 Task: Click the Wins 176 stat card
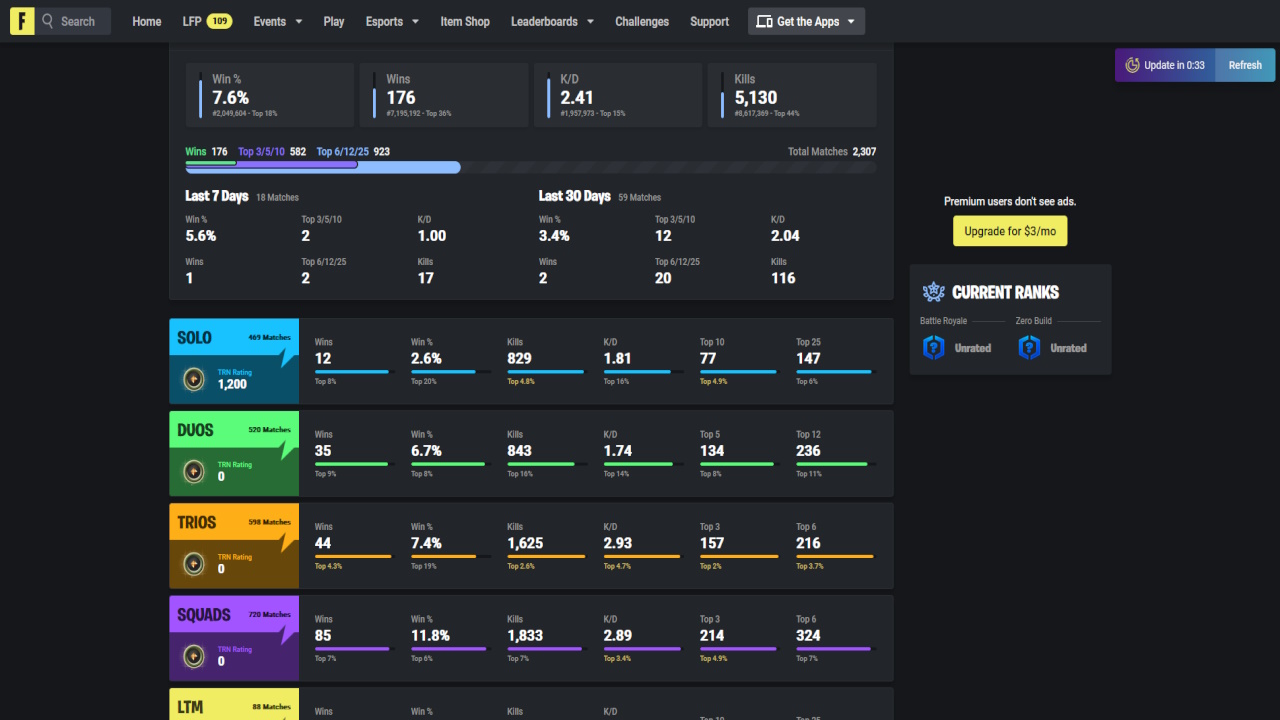[x=444, y=95]
